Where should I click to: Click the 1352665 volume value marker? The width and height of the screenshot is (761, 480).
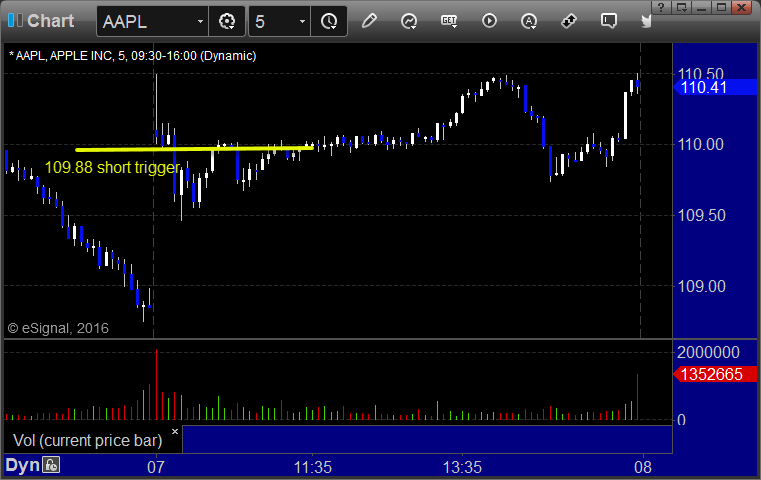[x=715, y=374]
